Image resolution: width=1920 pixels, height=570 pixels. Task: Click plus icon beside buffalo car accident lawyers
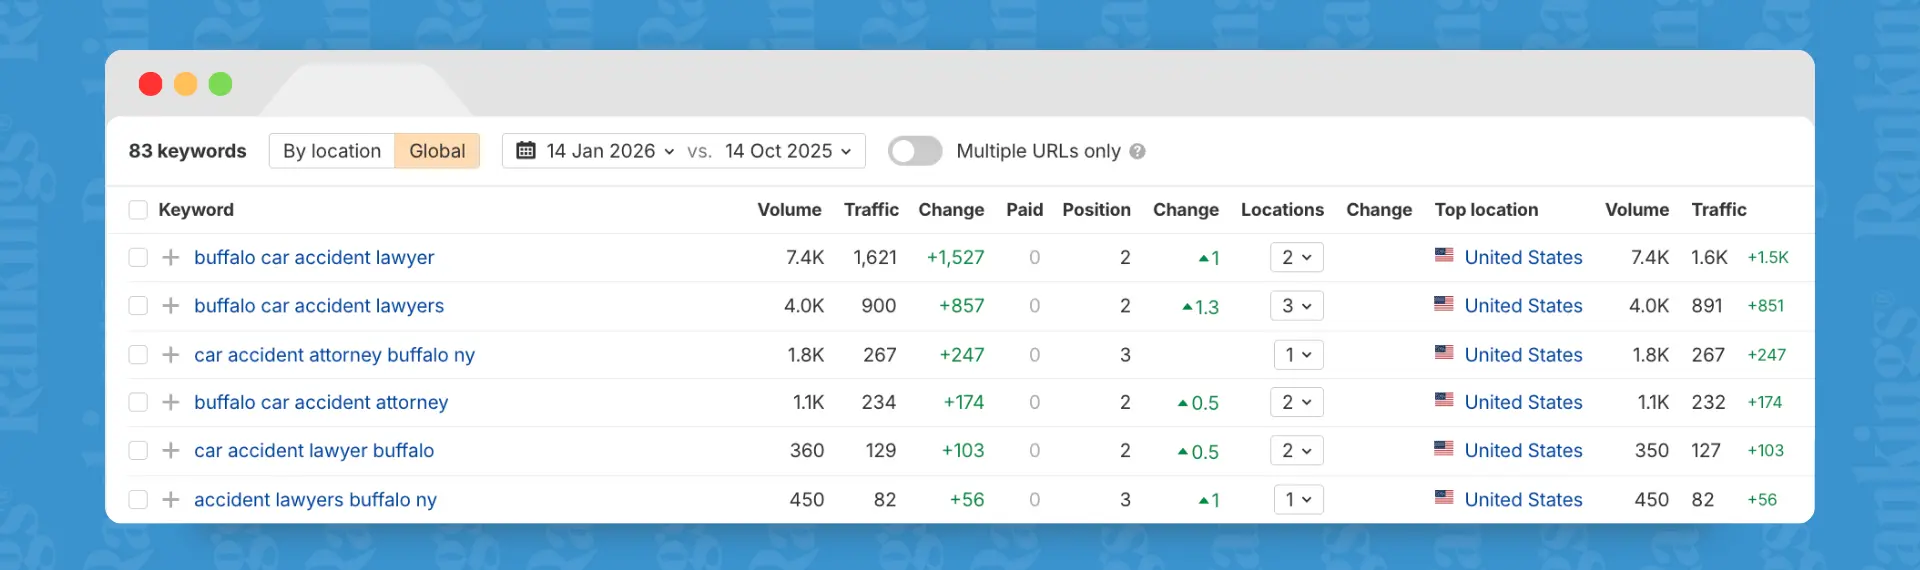click(171, 306)
